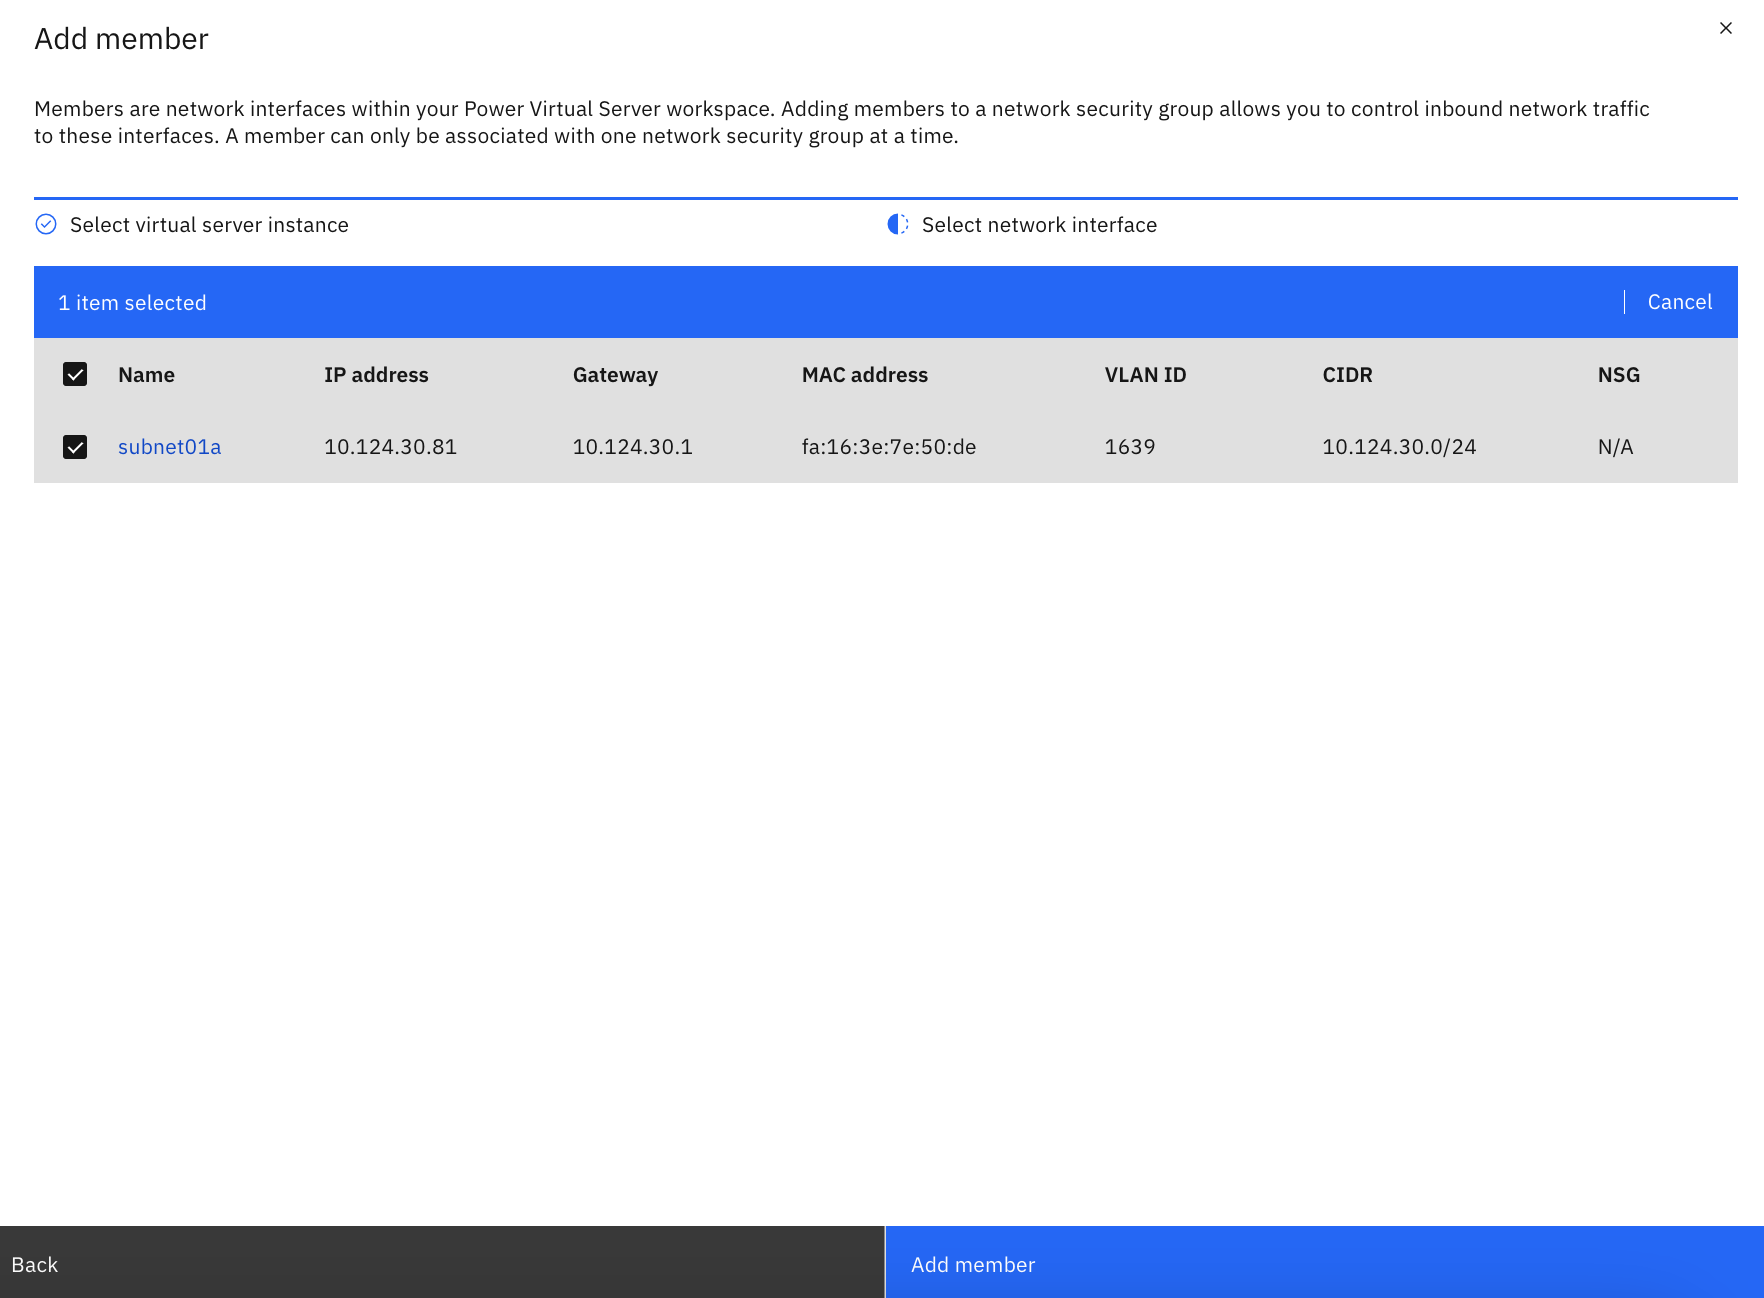
Task: Uncheck the subnet01a row checkbox
Action: [75, 446]
